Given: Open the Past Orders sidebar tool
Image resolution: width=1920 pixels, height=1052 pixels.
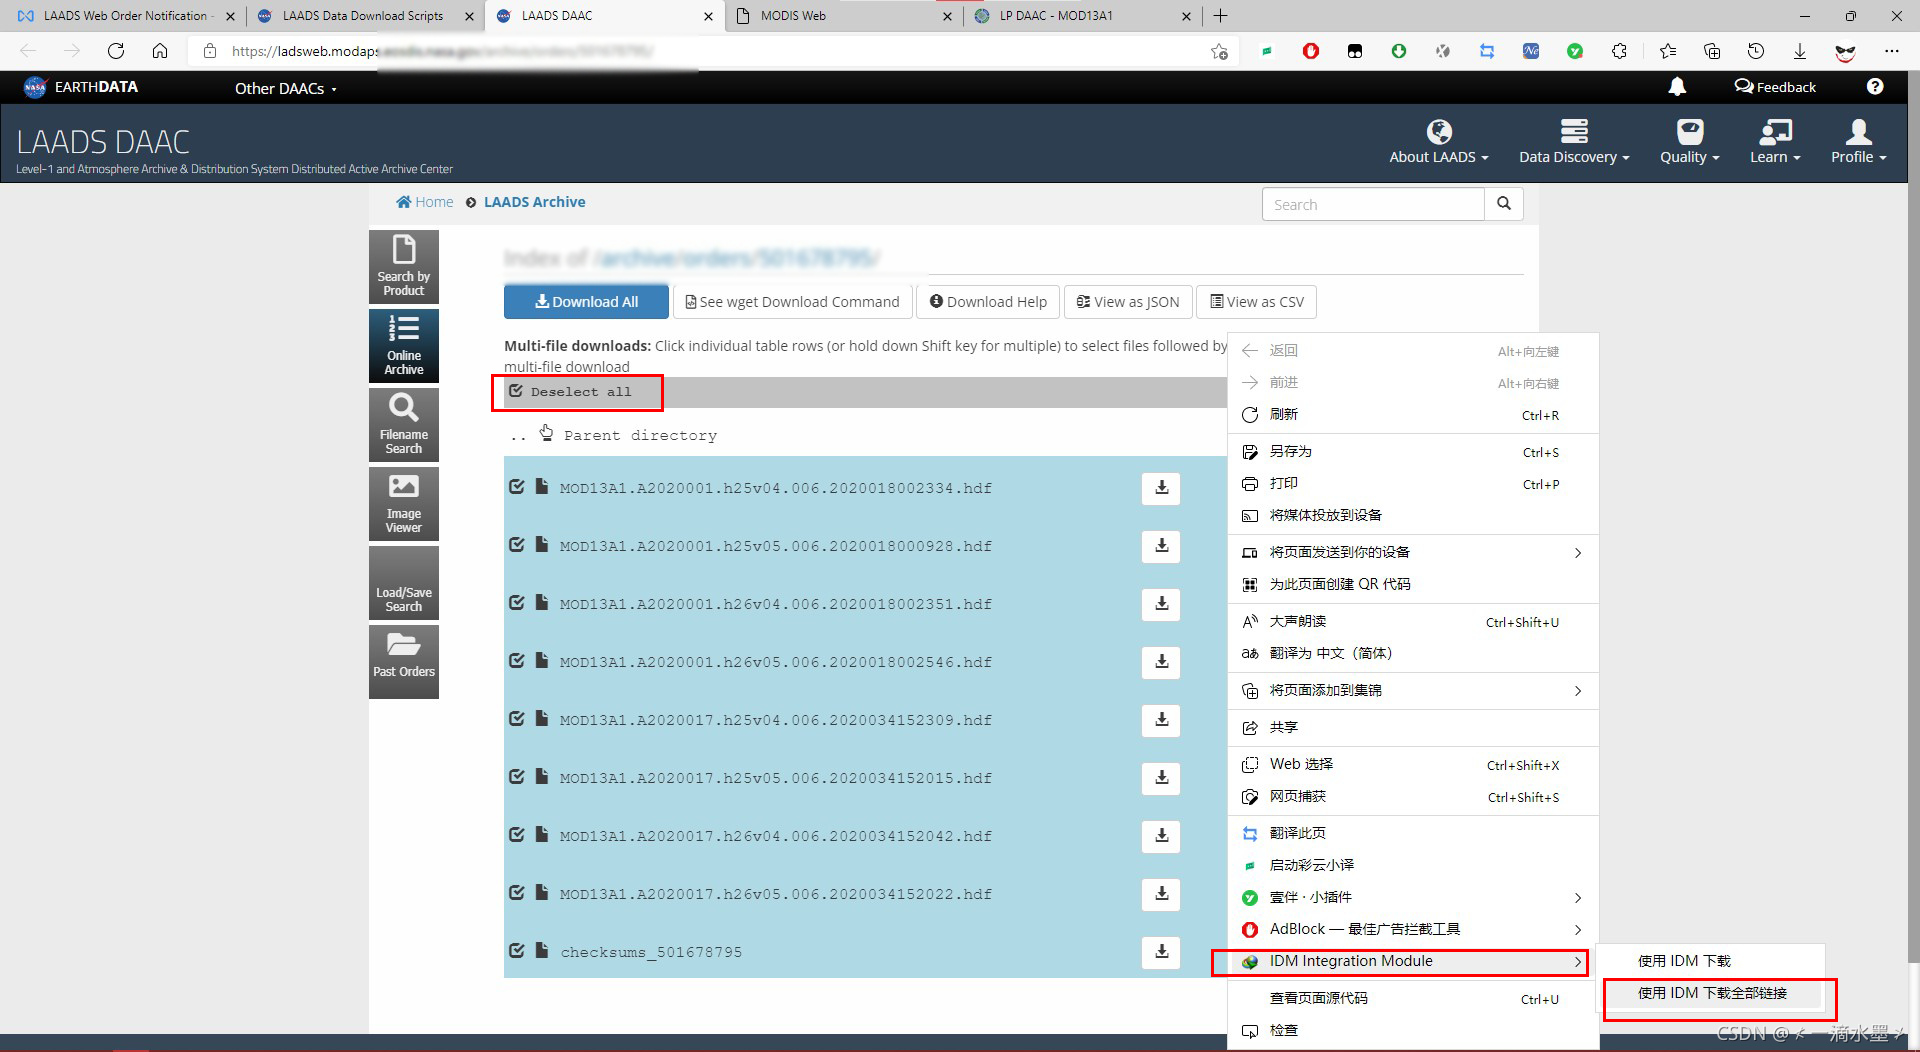Looking at the screenshot, I should (404, 662).
